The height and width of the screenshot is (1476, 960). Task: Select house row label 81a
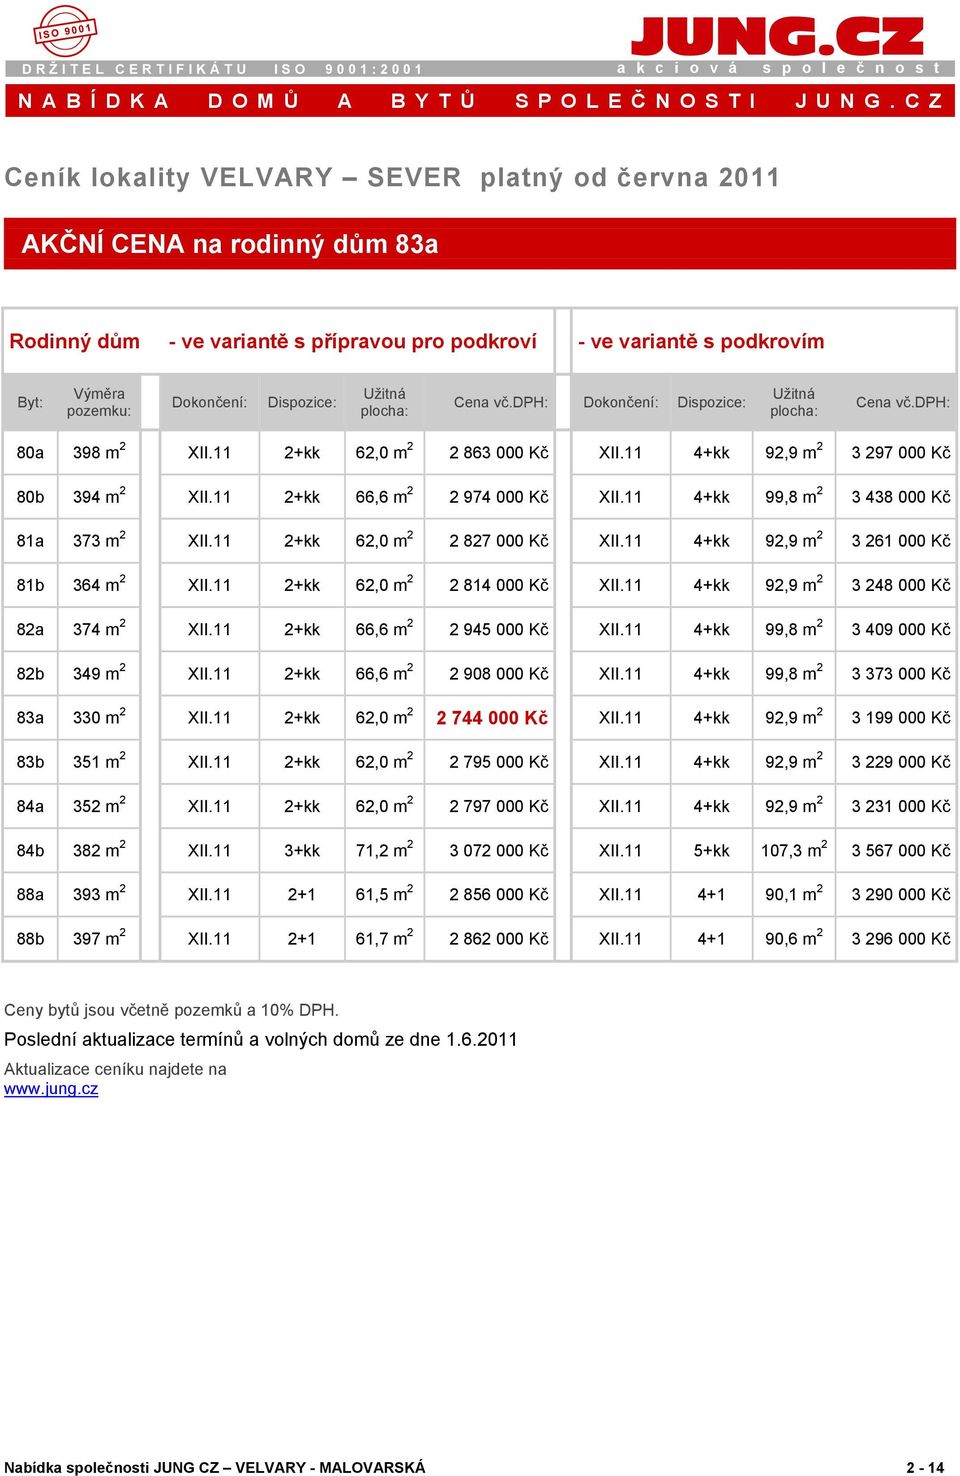click(30, 541)
